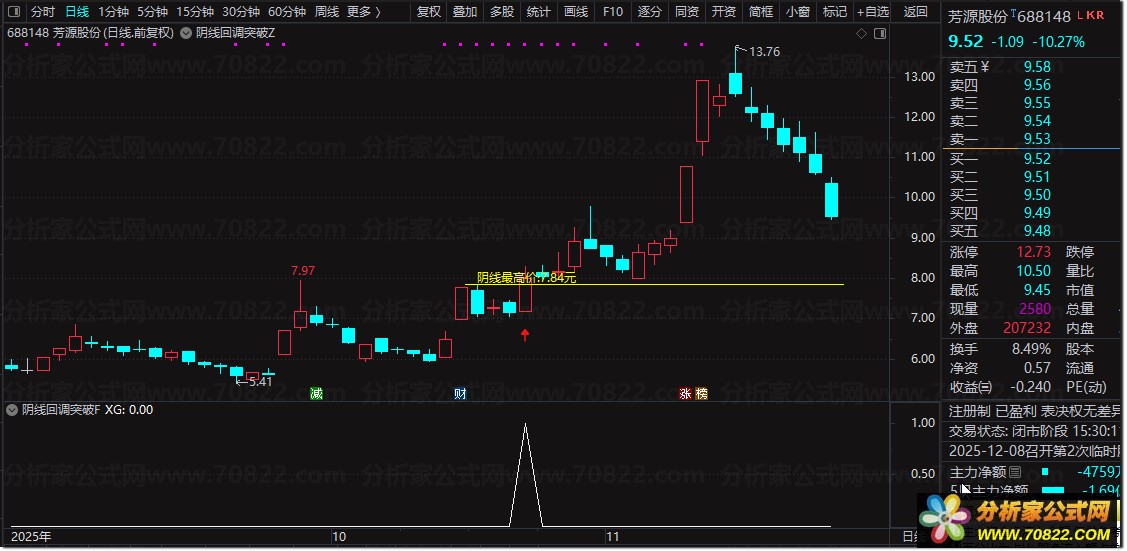
Task: Click the 涨停 value 12.73
Action: tap(1033, 252)
